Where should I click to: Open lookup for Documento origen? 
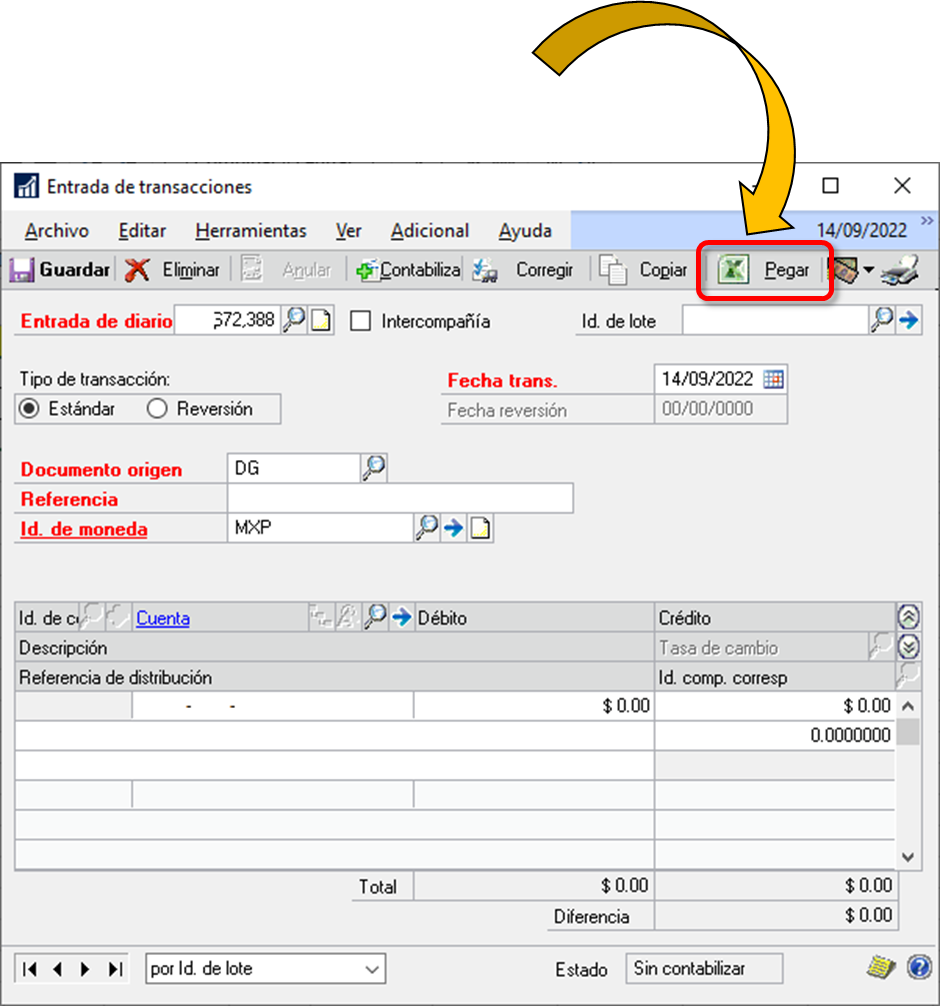[x=374, y=468]
